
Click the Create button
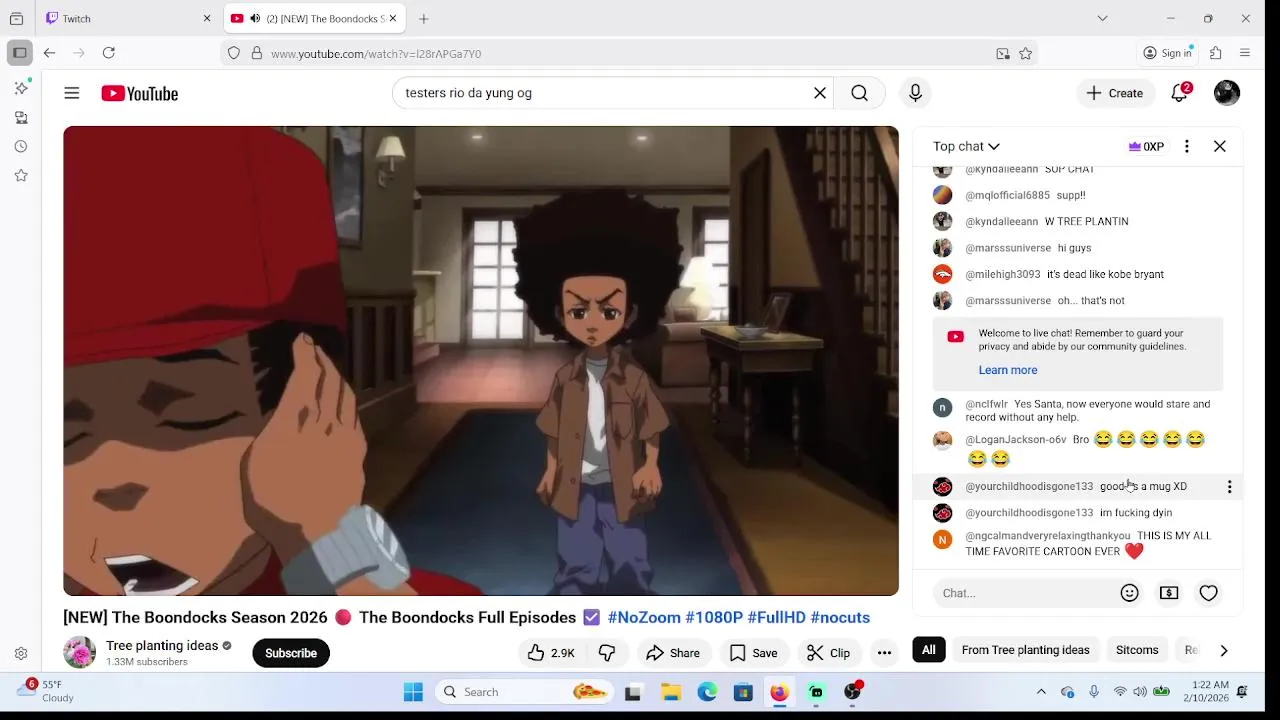[x=1115, y=93]
